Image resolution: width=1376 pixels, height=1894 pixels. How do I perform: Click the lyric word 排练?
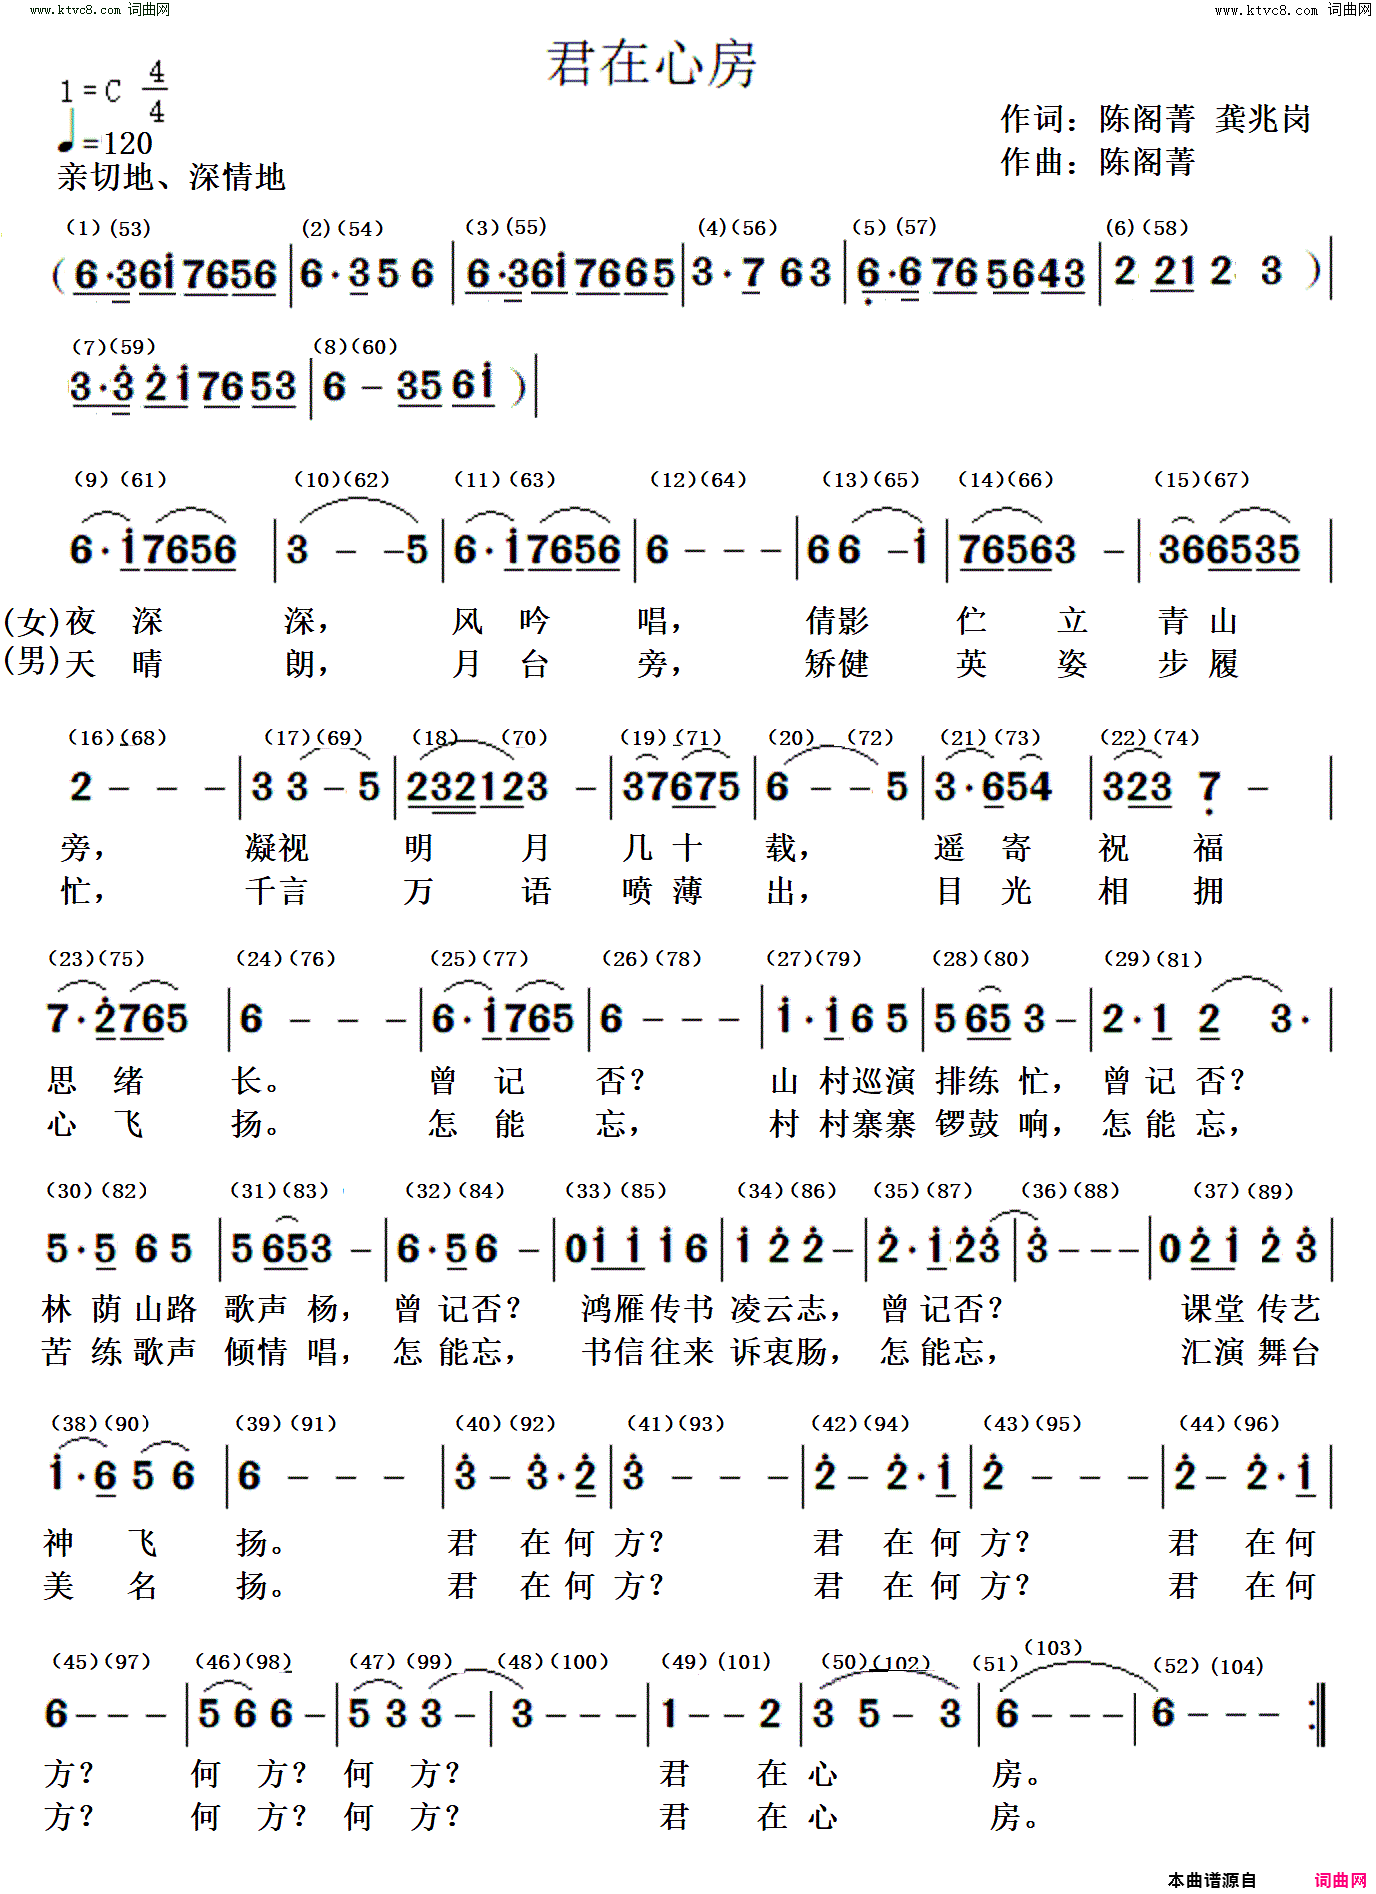968,1081
